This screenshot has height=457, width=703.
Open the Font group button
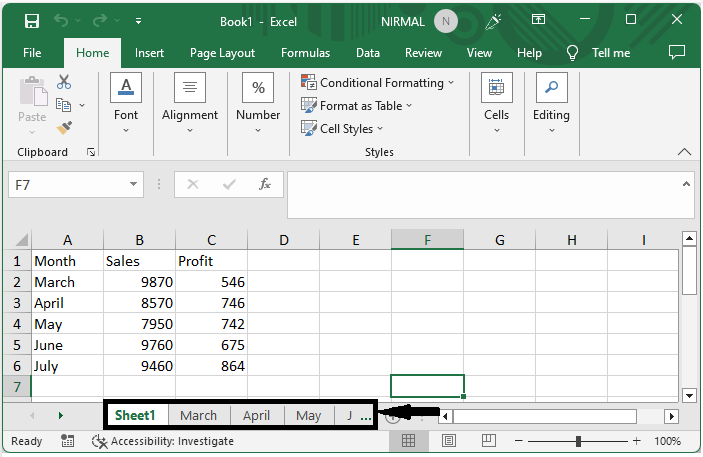[126, 103]
